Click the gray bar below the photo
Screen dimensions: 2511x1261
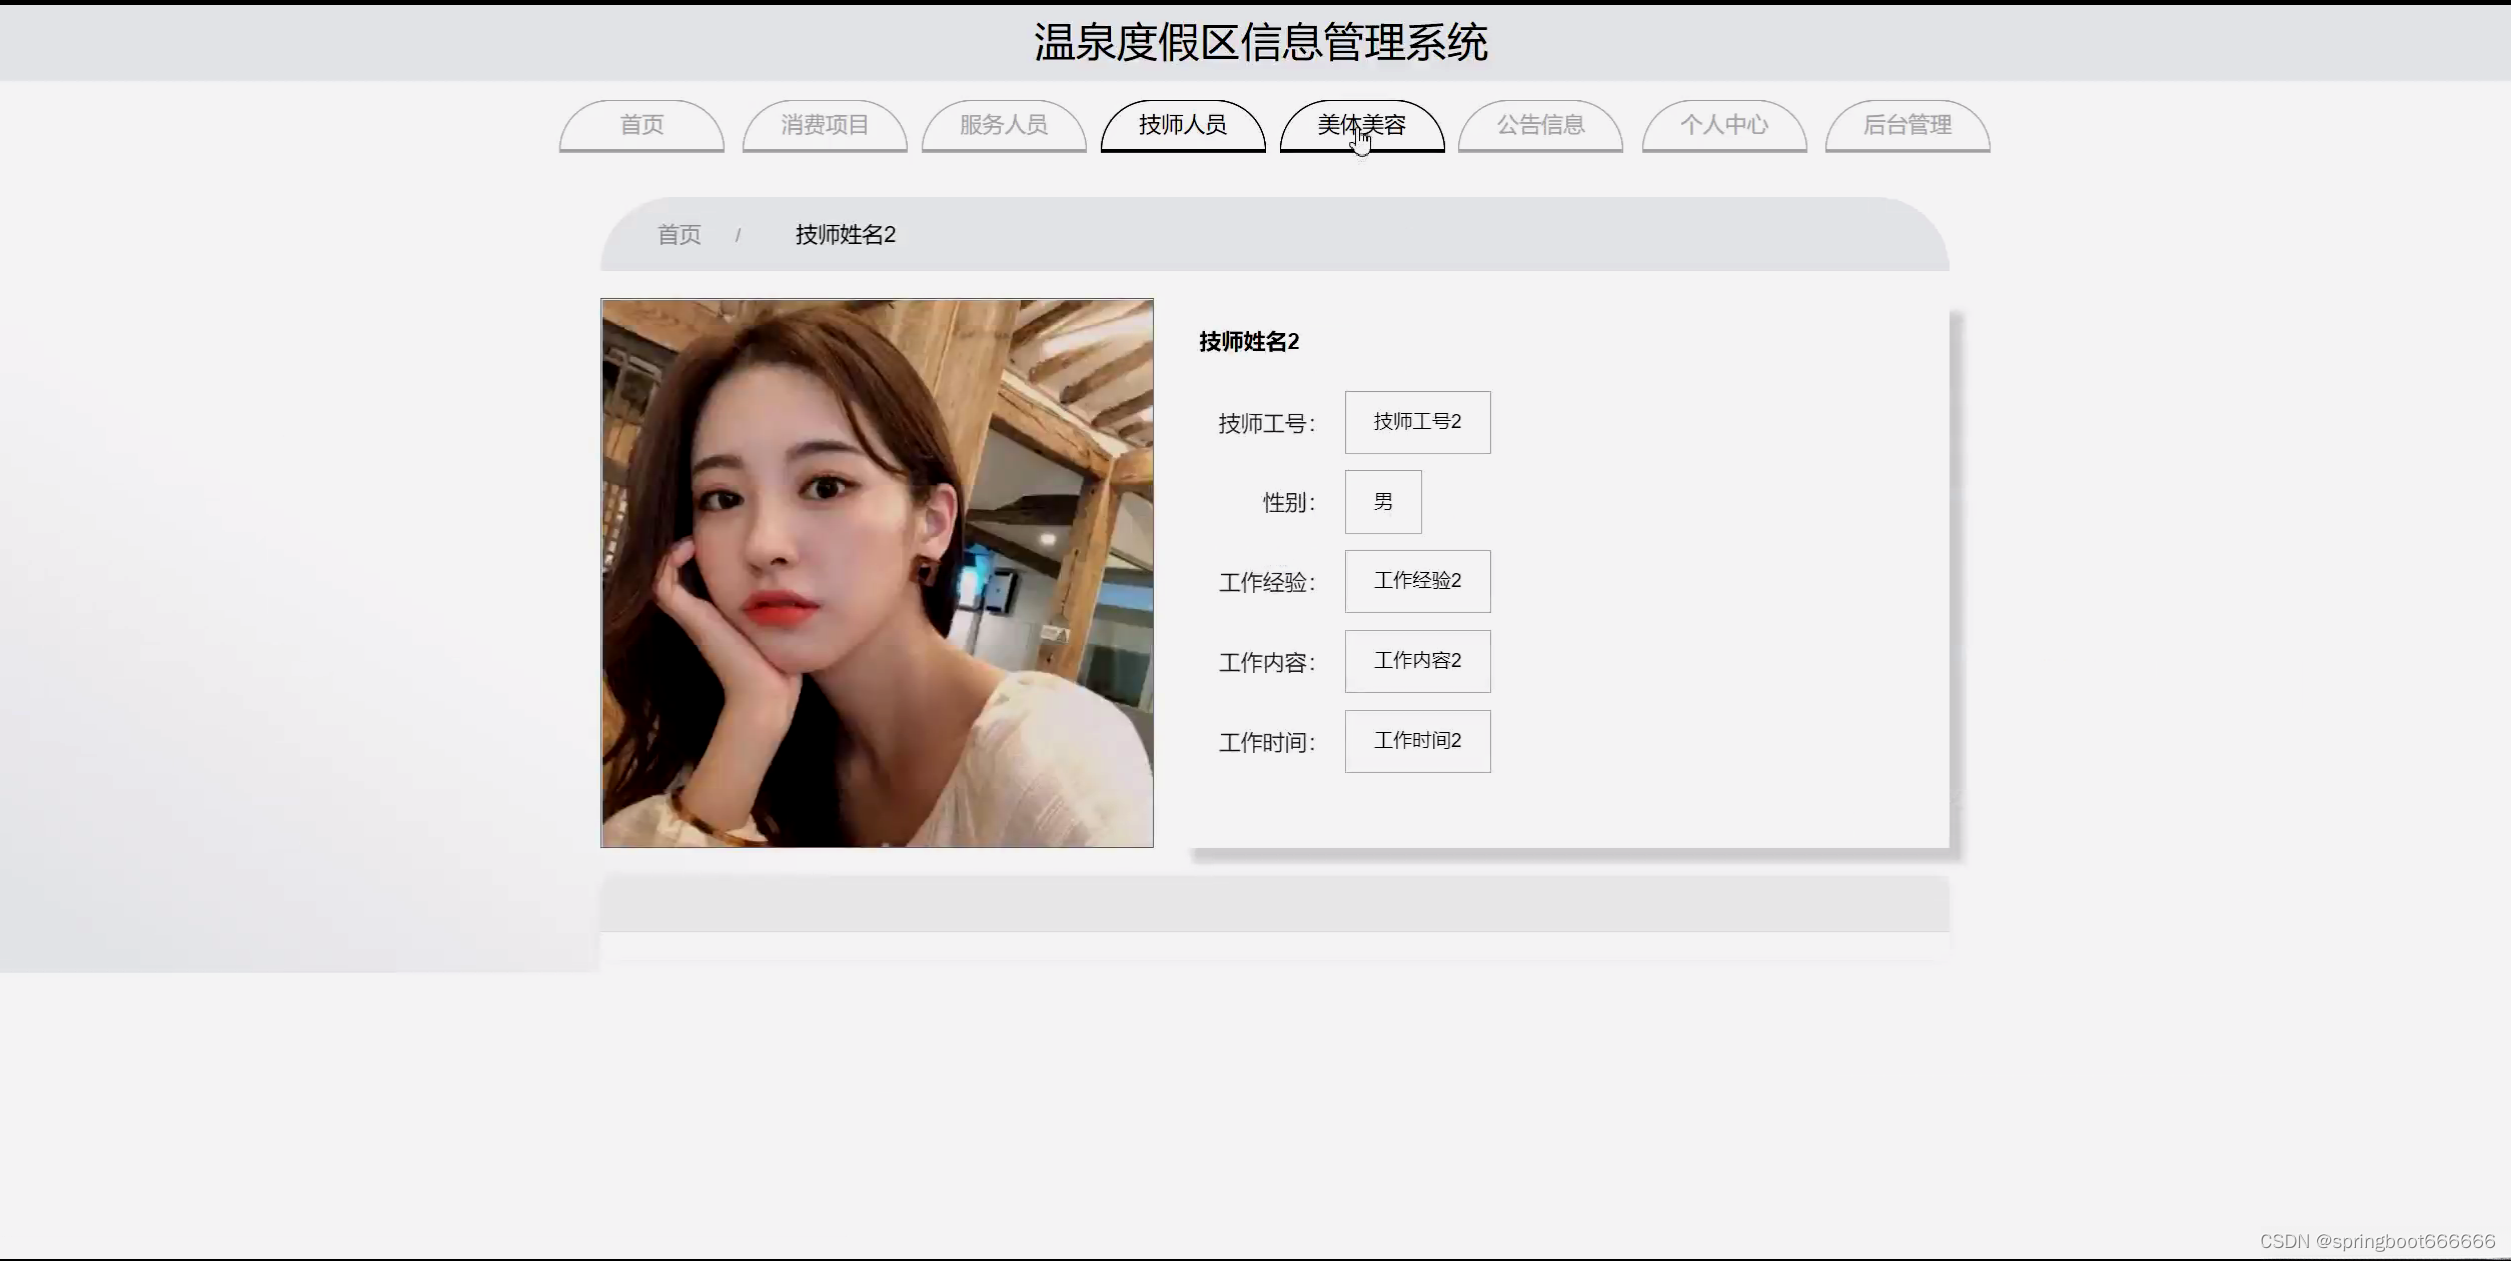click(x=1274, y=903)
